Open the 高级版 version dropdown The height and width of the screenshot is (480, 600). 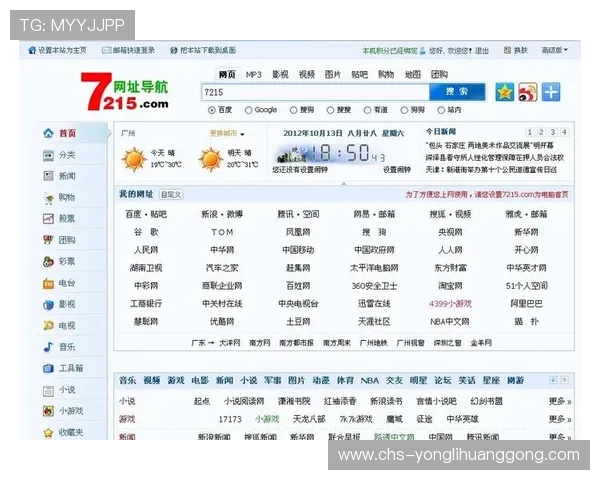(554, 50)
